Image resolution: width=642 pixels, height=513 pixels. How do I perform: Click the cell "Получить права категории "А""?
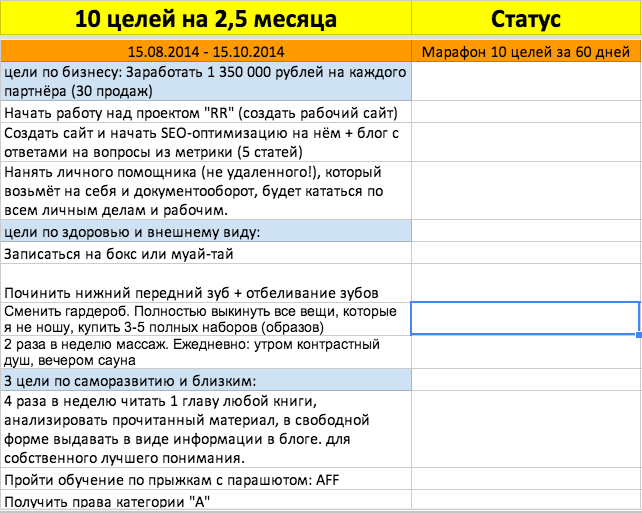(206, 500)
